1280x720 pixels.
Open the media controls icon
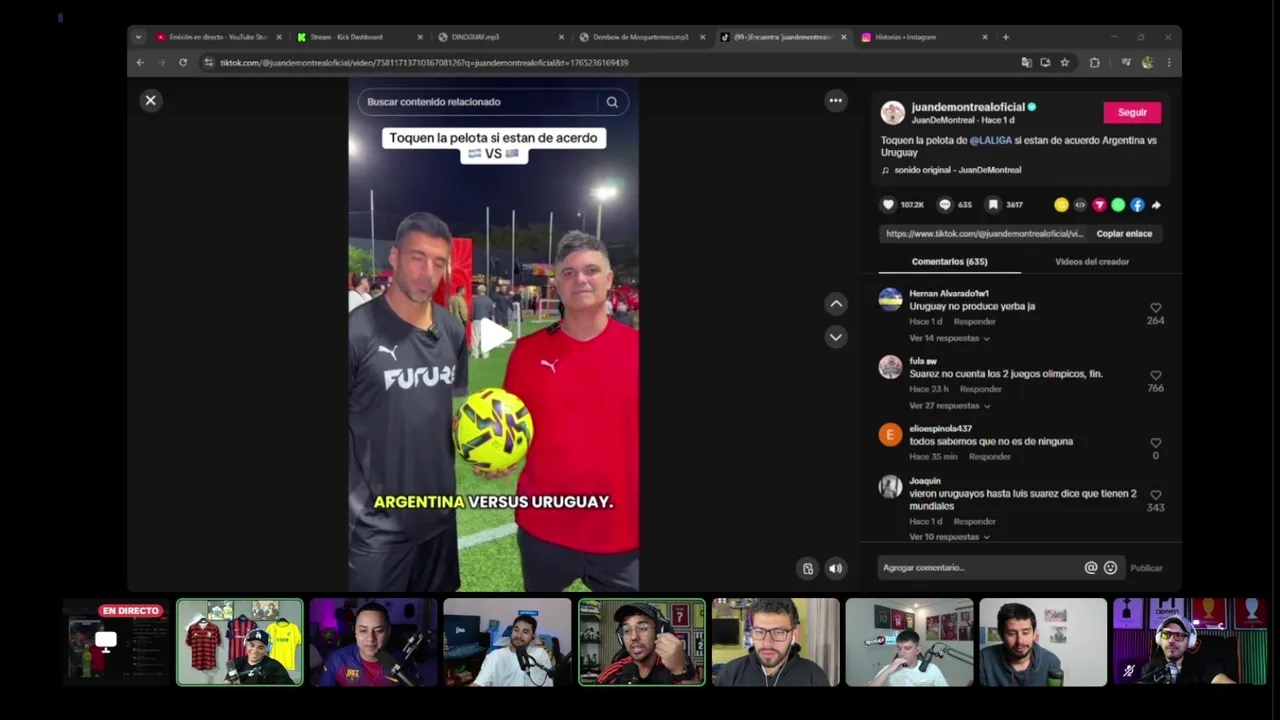[x=1126, y=62]
